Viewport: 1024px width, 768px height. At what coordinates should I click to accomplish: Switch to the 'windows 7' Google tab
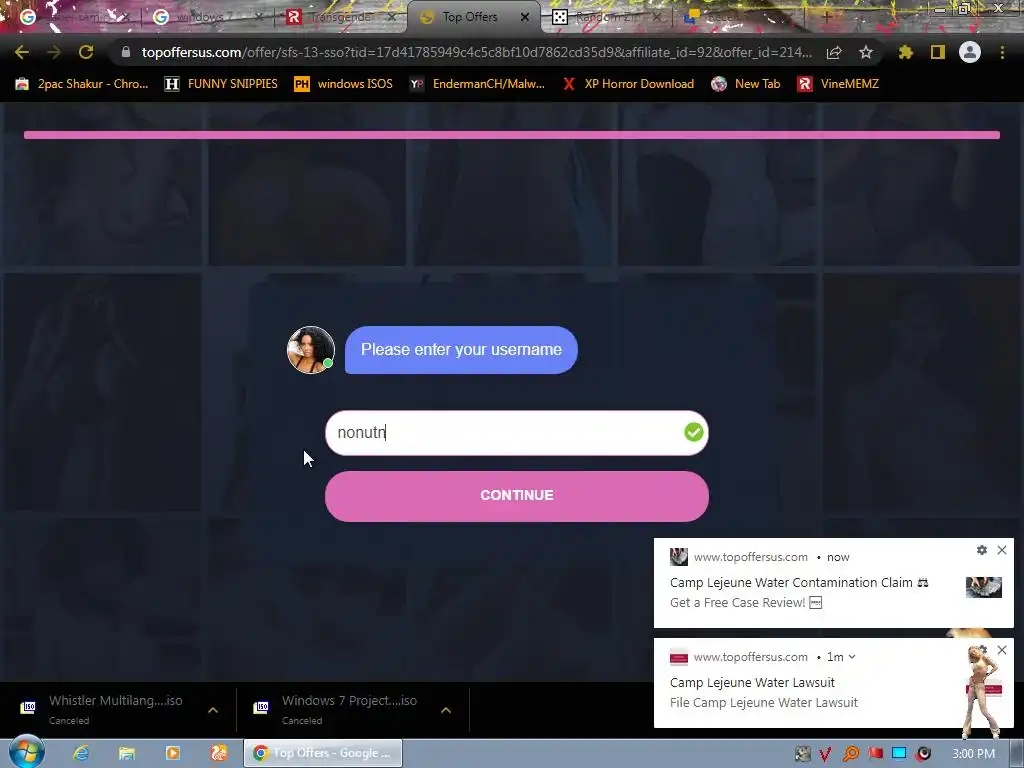coord(206,17)
